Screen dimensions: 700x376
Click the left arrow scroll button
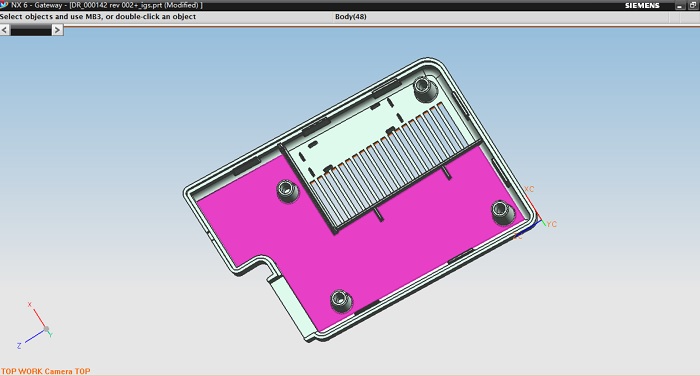pyautogui.click(x=4, y=30)
